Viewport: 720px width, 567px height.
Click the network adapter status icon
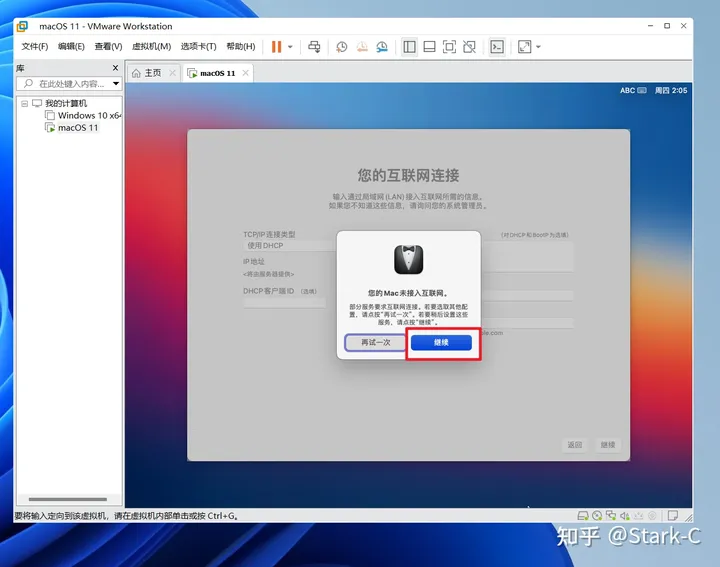point(611,516)
